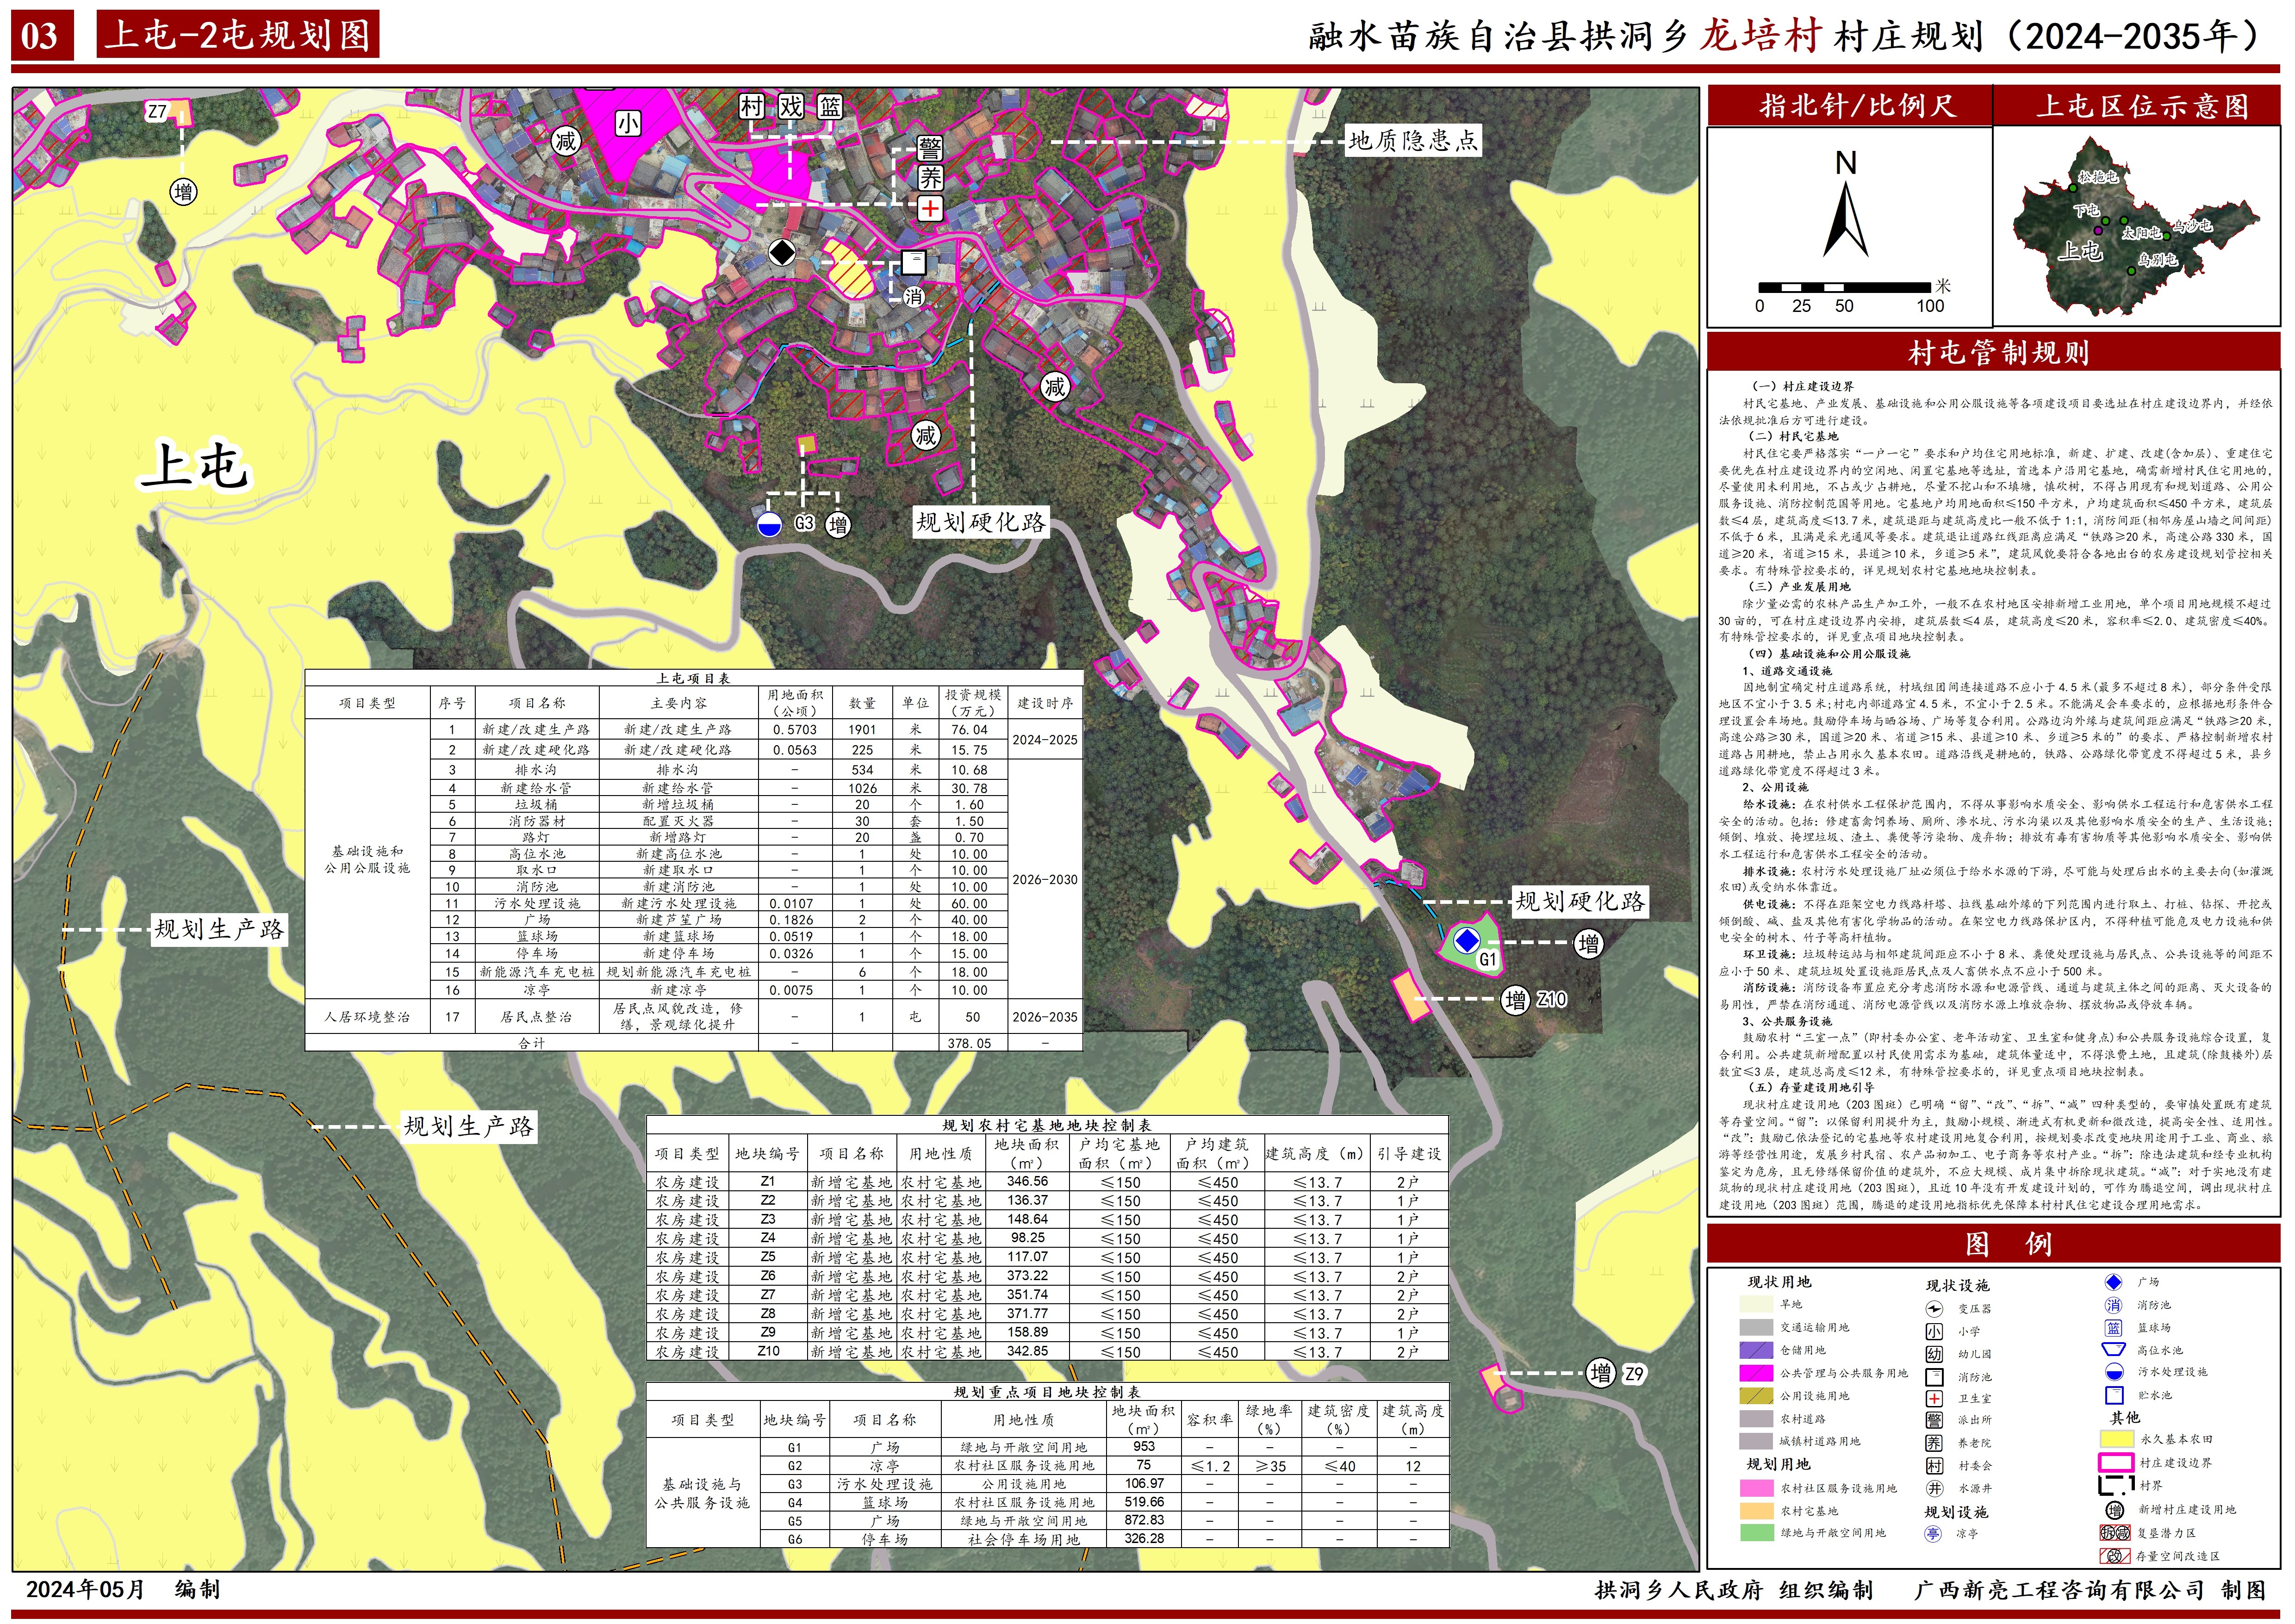Click the 村屯管制规则 section header
2295x1624 pixels.
1997,352
